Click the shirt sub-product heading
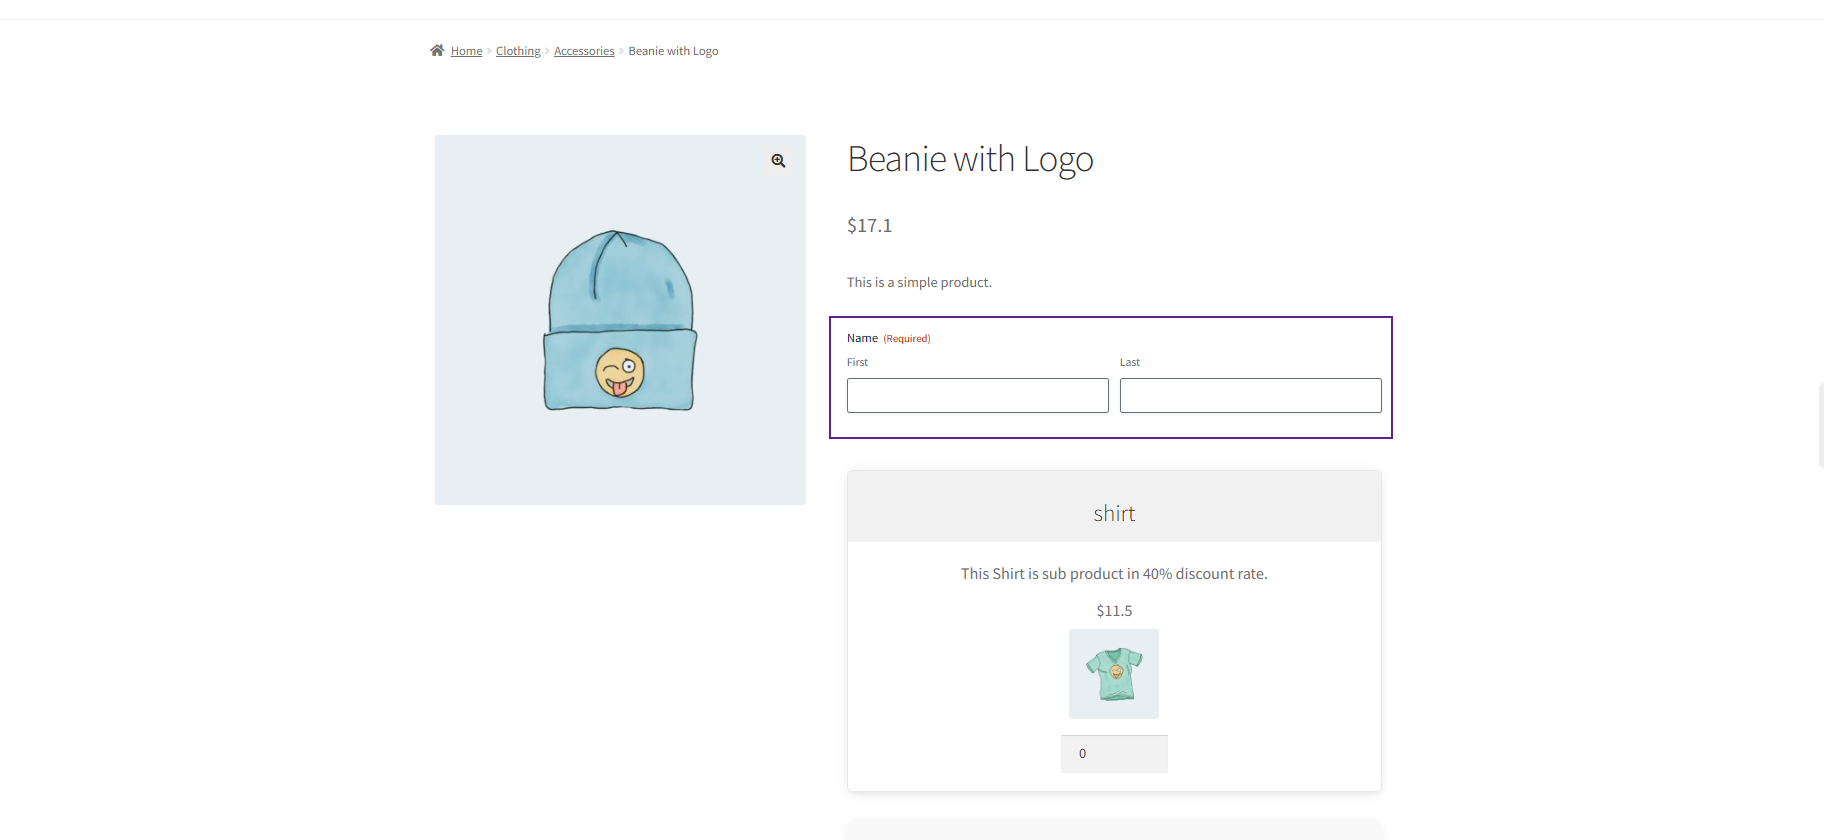This screenshot has height=840, width=1824. pyautogui.click(x=1114, y=514)
